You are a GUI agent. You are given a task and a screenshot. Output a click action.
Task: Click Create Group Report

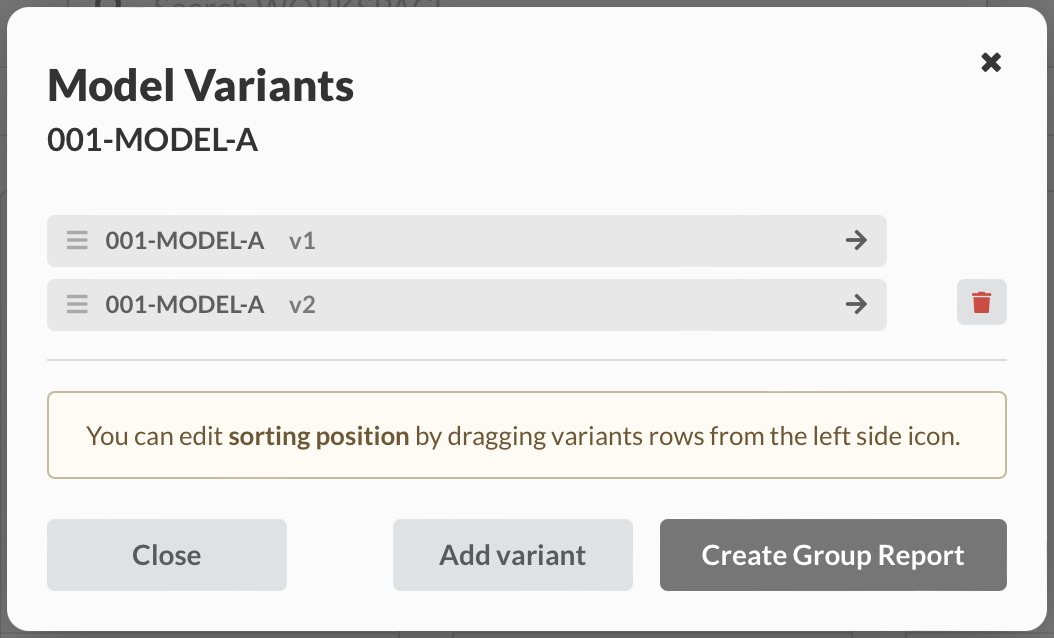click(832, 555)
